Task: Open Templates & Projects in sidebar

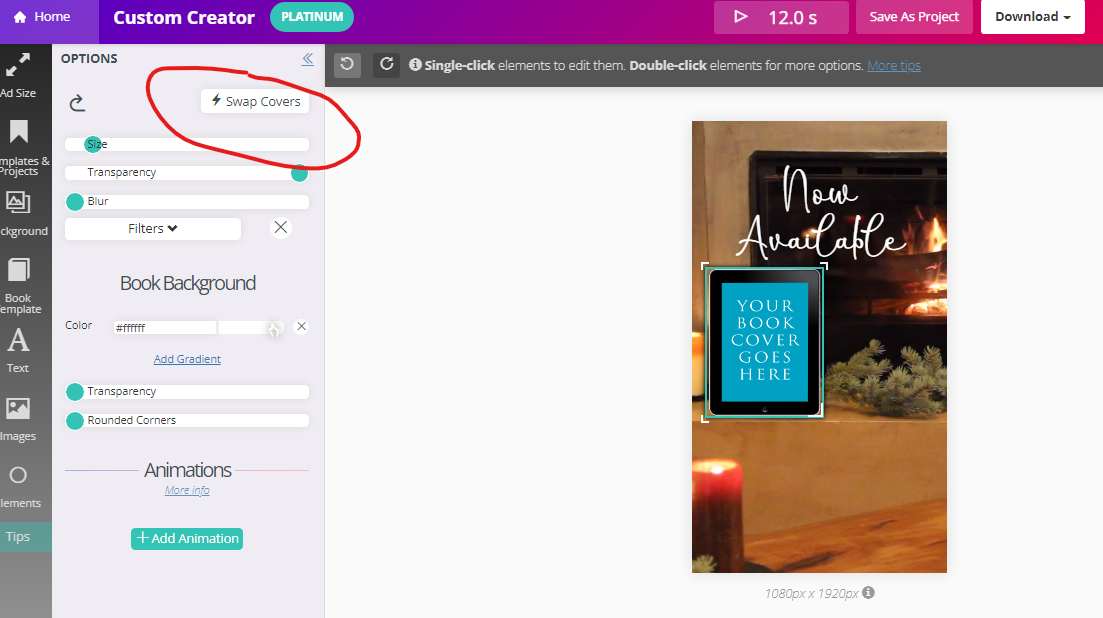Action: pyautogui.click(x=18, y=146)
